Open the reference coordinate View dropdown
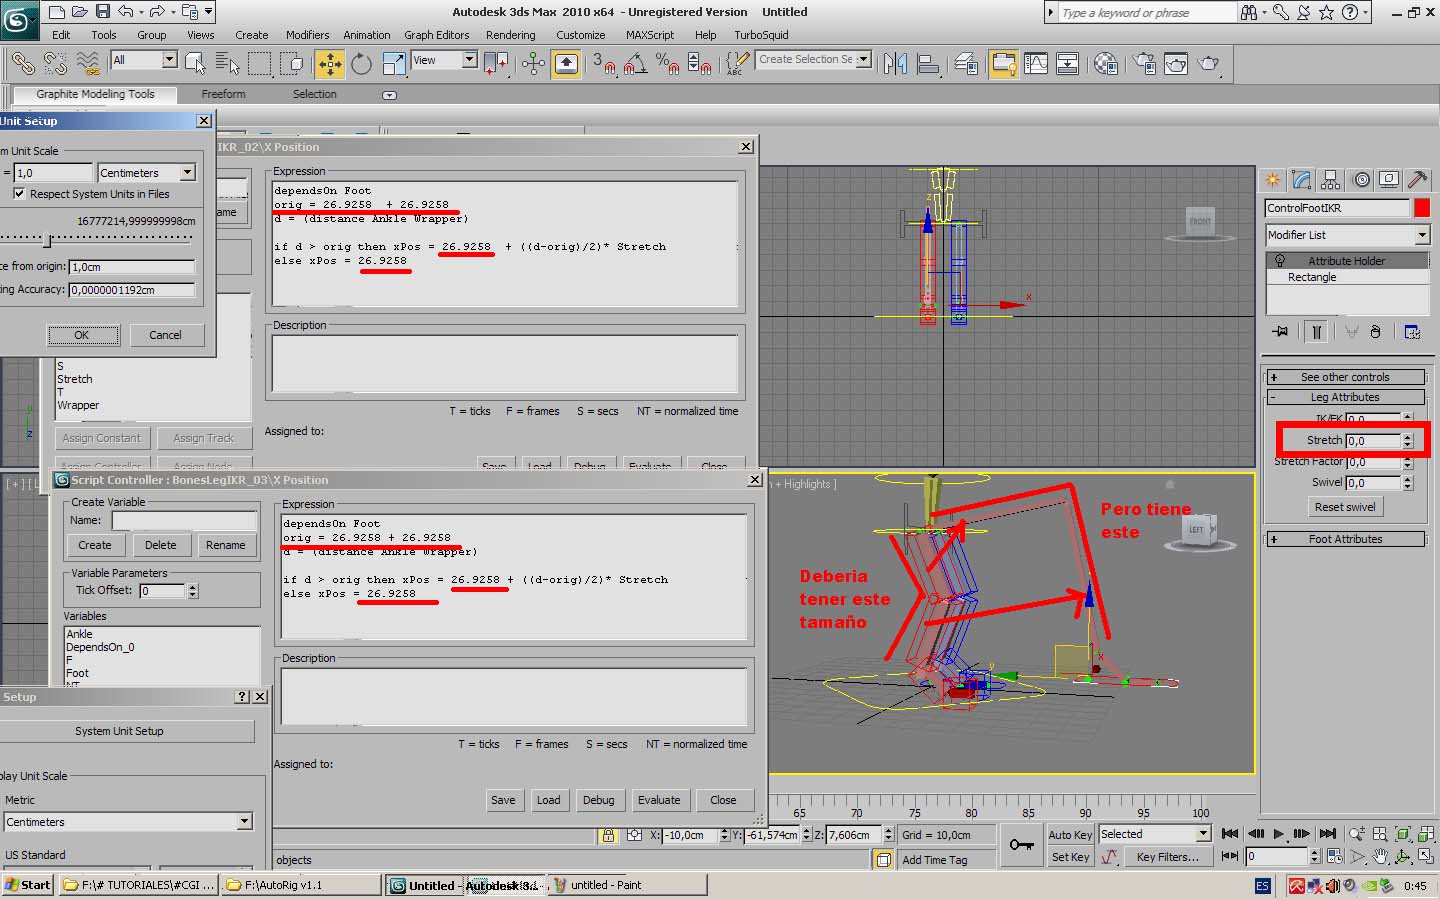 (444, 60)
